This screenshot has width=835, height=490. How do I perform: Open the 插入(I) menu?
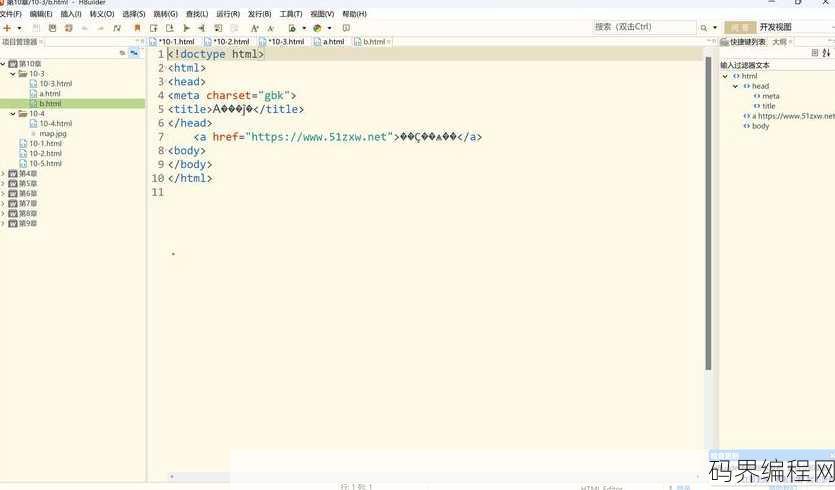tap(71, 14)
